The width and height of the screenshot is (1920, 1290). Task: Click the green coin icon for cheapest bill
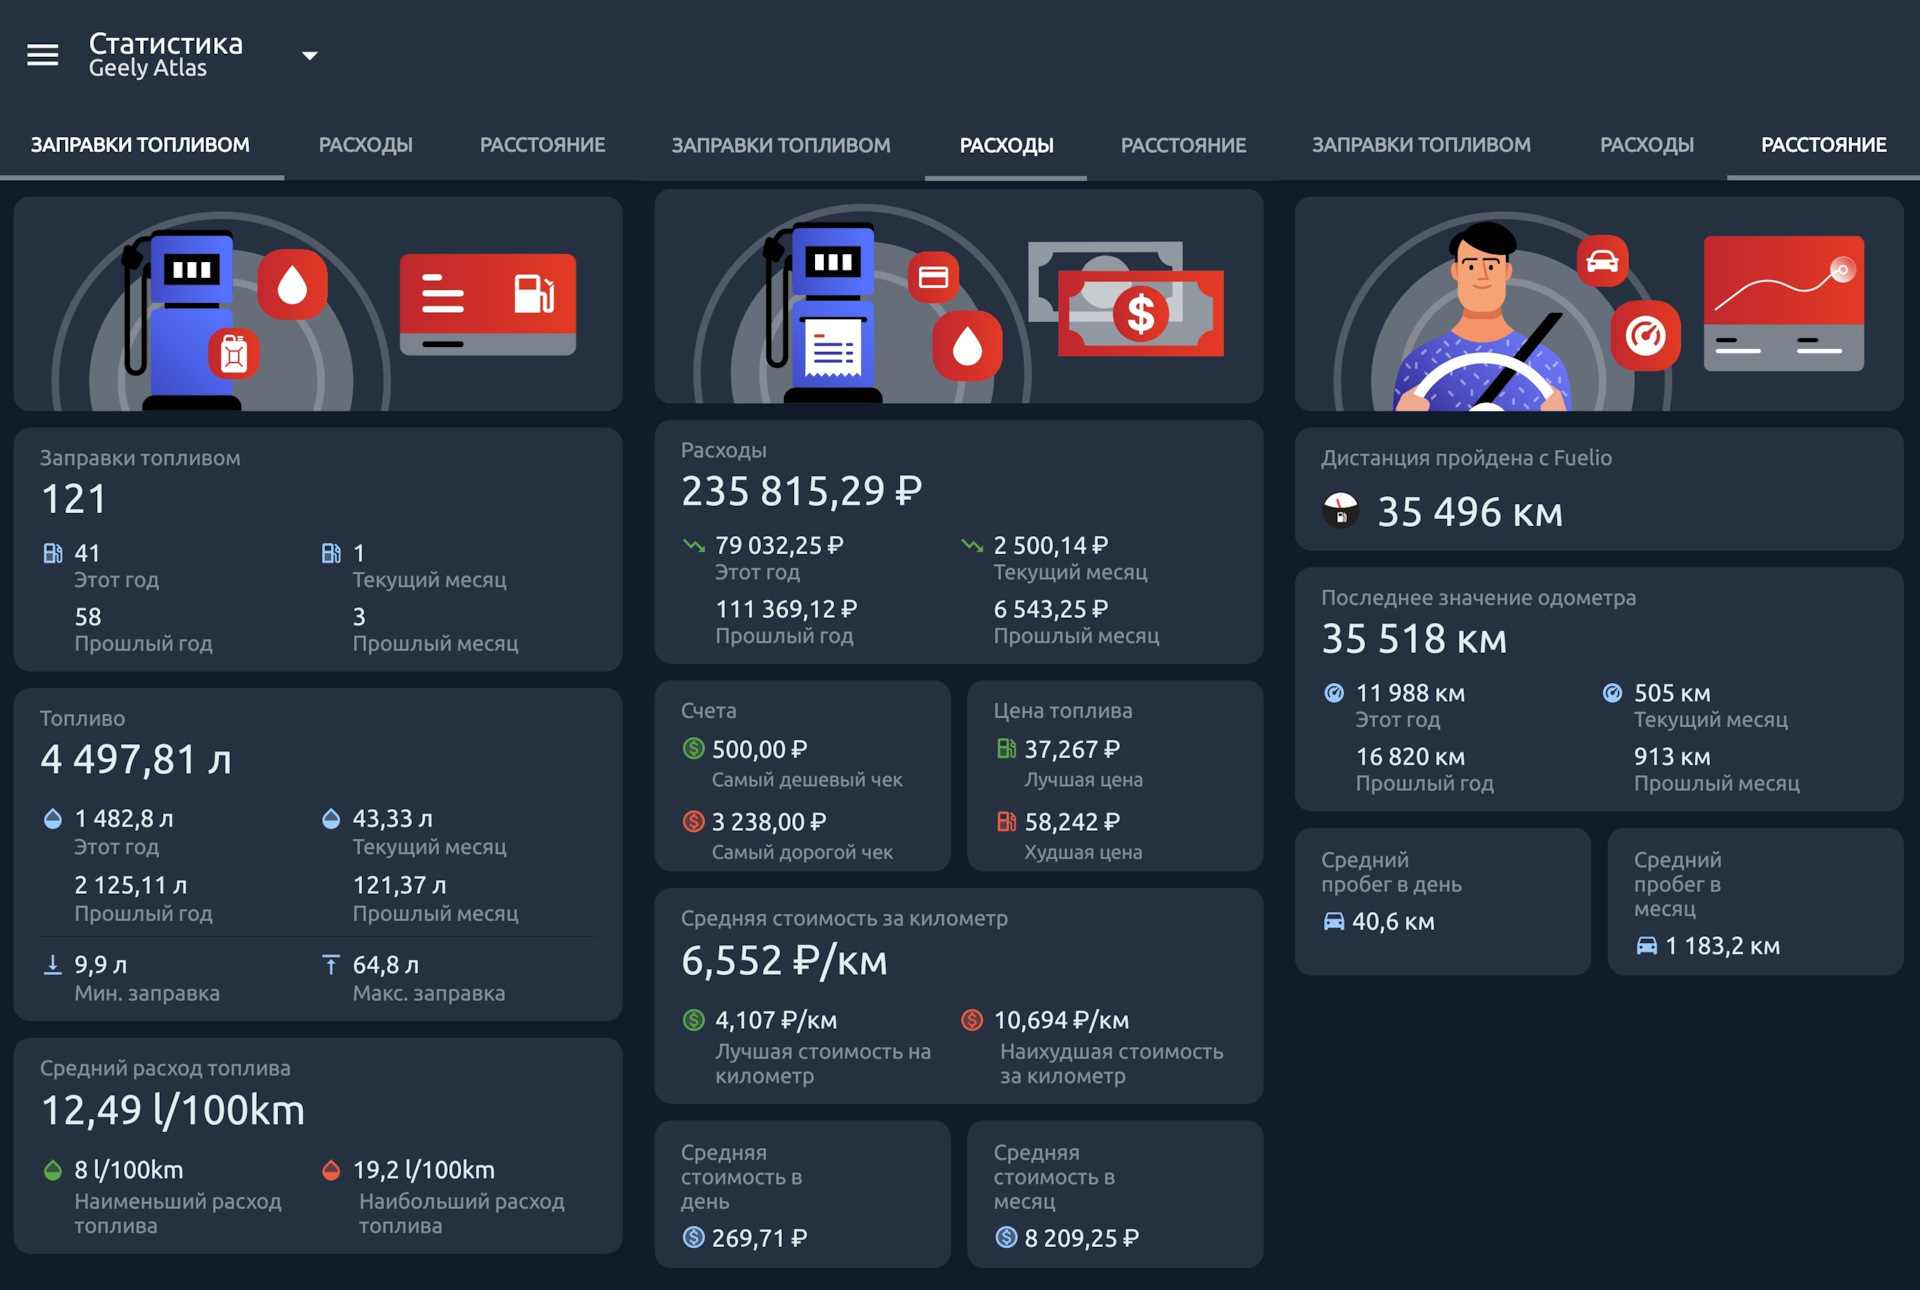pyautogui.click(x=694, y=749)
